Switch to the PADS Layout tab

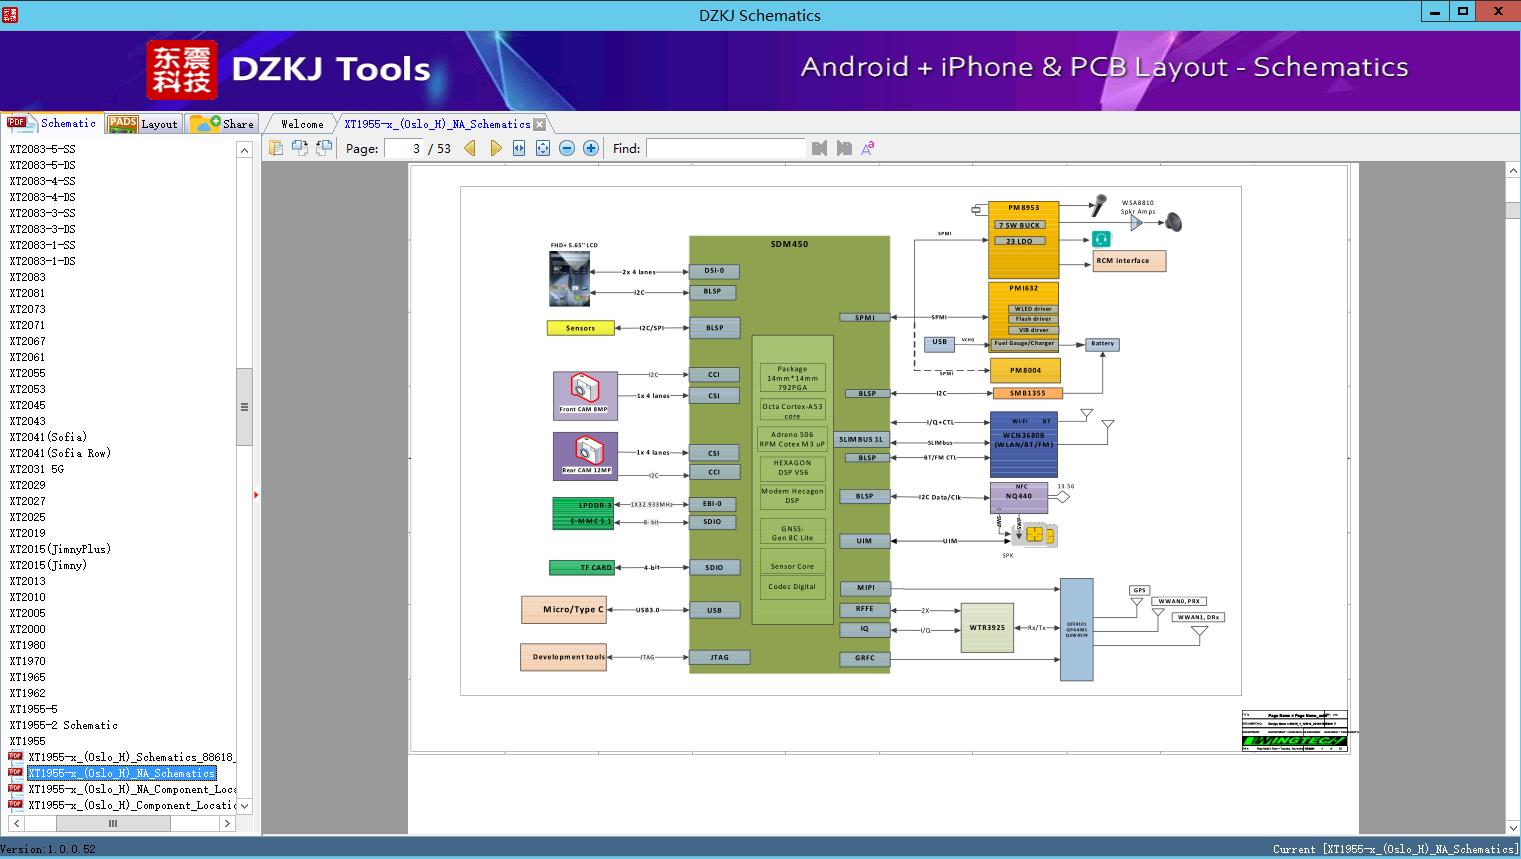[143, 124]
